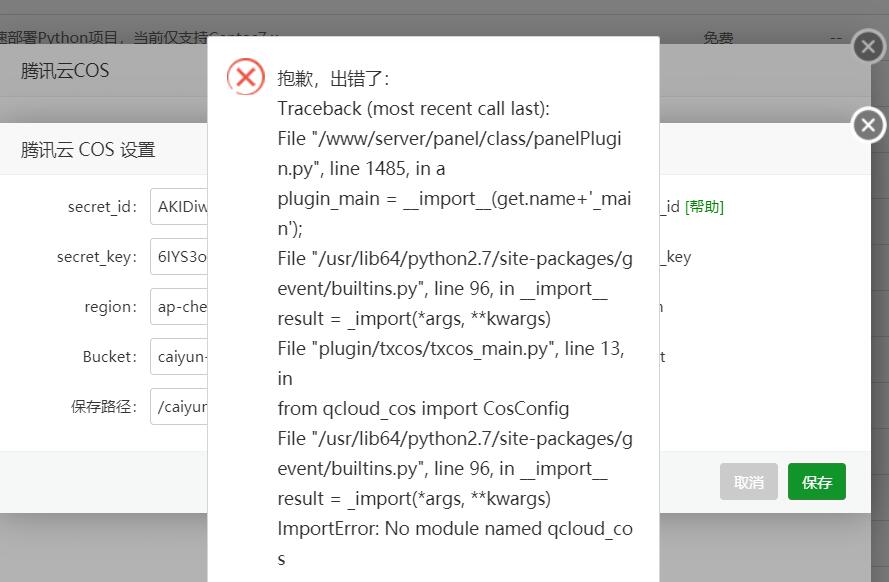Click the 保存路径: field label
This screenshot has height=582, width=889.
click(104, 406)
